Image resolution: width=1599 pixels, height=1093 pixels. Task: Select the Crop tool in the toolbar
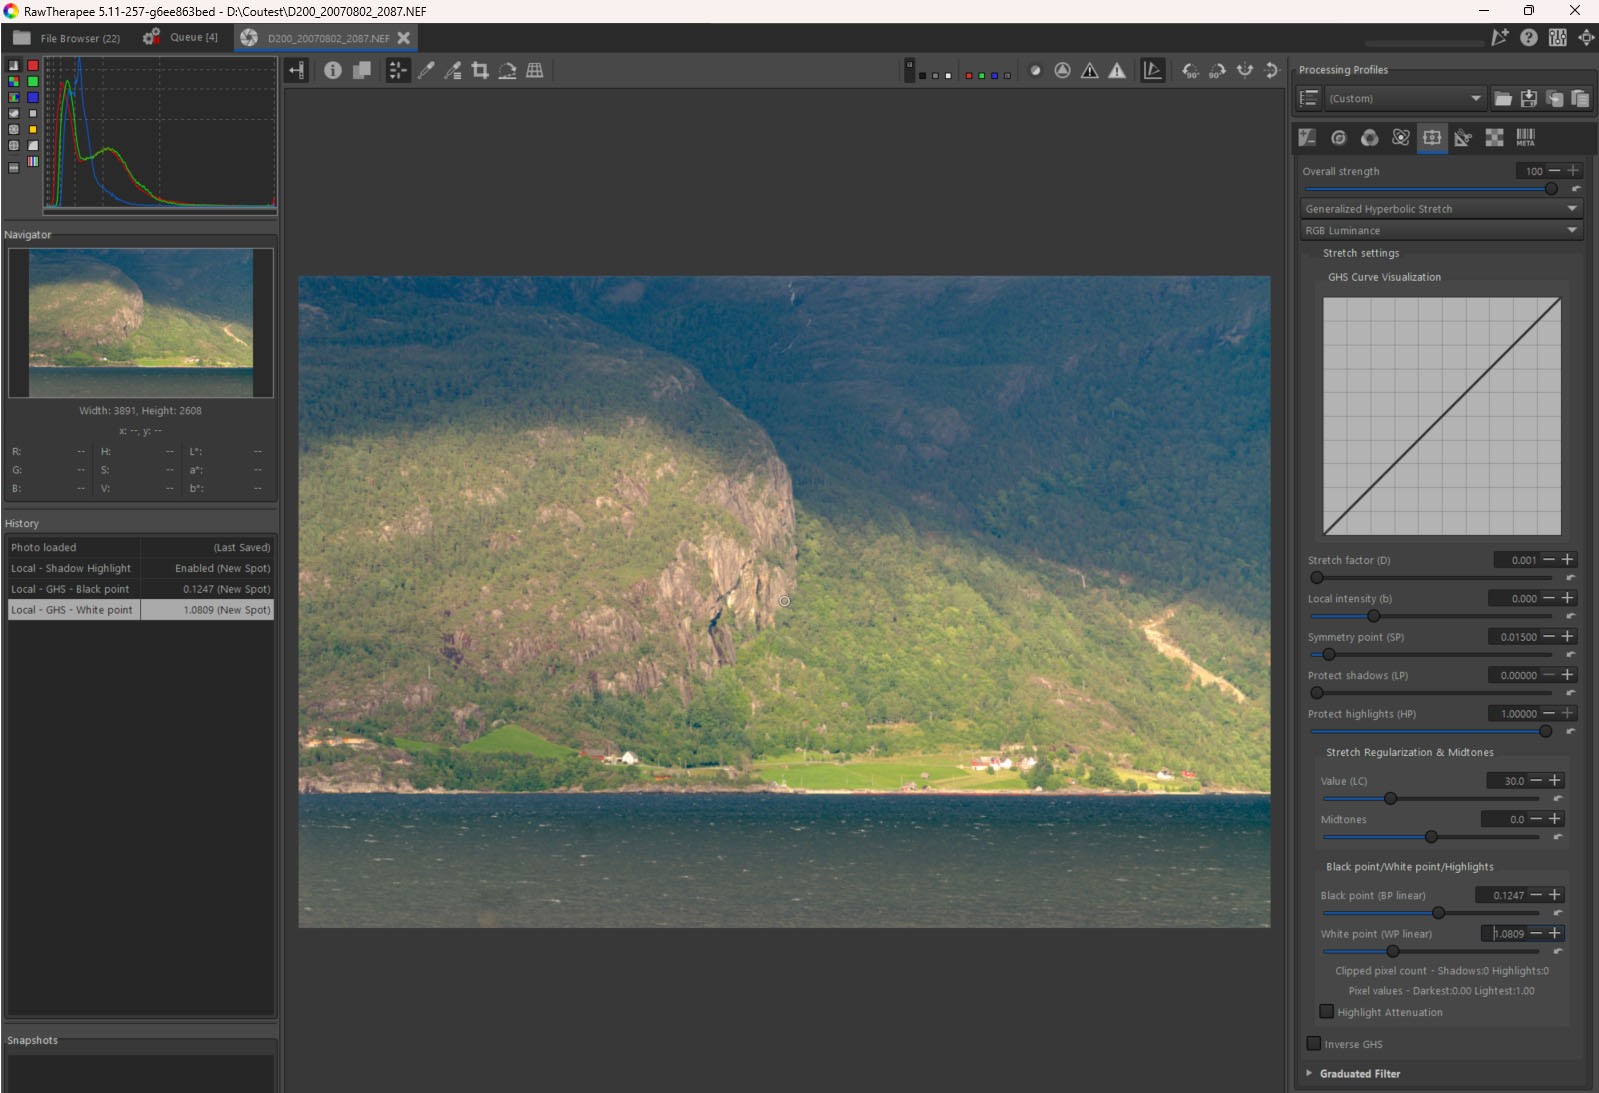[x=480, y=70]
